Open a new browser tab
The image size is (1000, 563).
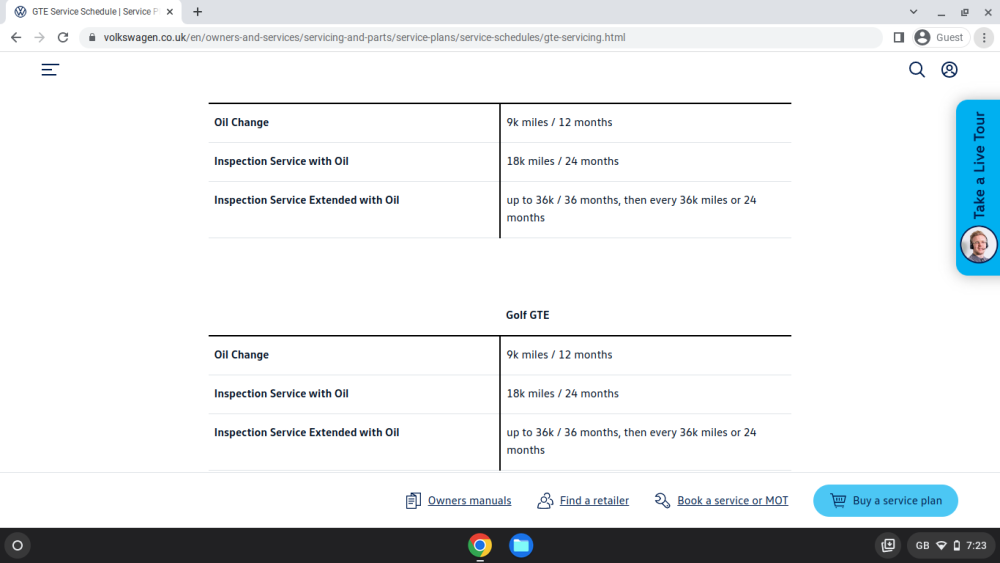198,11
